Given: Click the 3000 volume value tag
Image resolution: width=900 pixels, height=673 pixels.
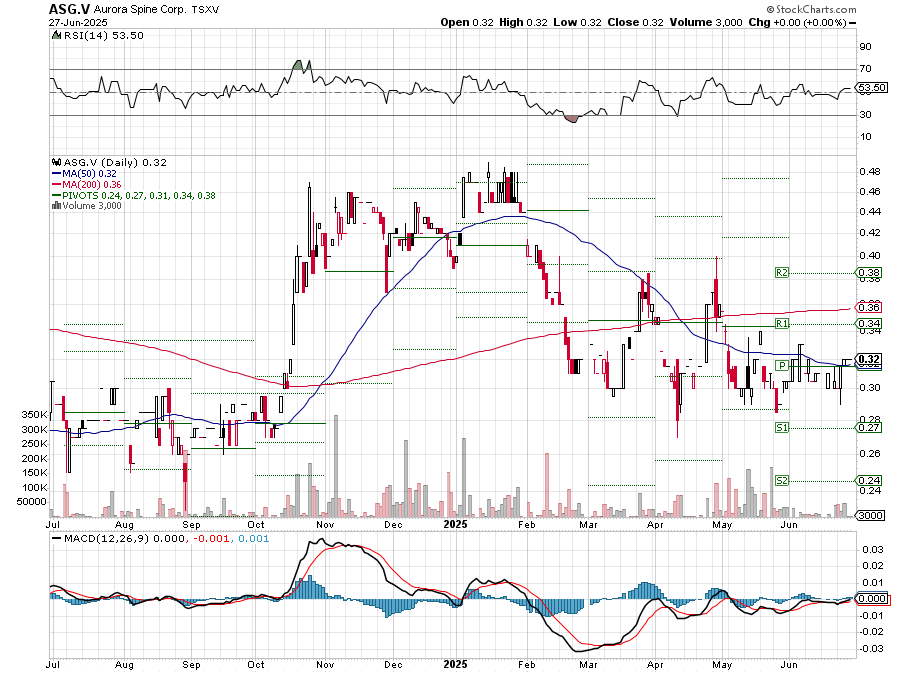Looking at the screenshot, I should (870, 515).
